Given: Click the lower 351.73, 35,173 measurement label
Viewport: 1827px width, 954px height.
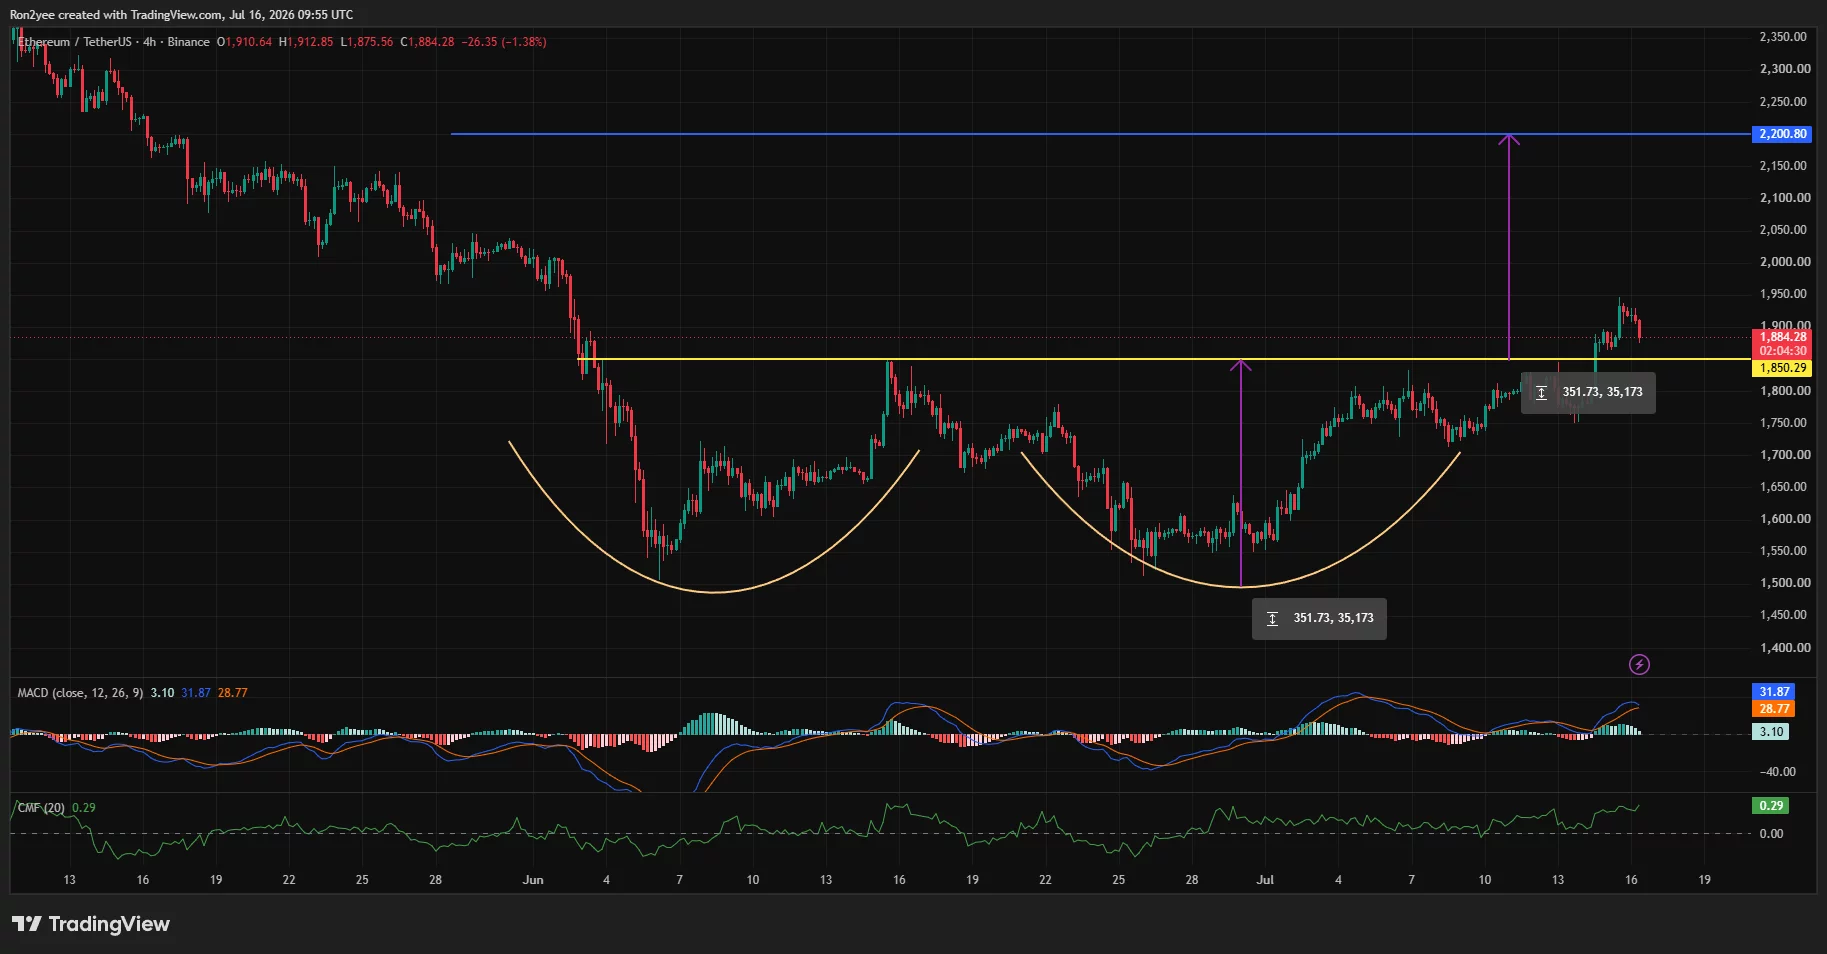Looking at the screenshot, I should [1319, 618].
